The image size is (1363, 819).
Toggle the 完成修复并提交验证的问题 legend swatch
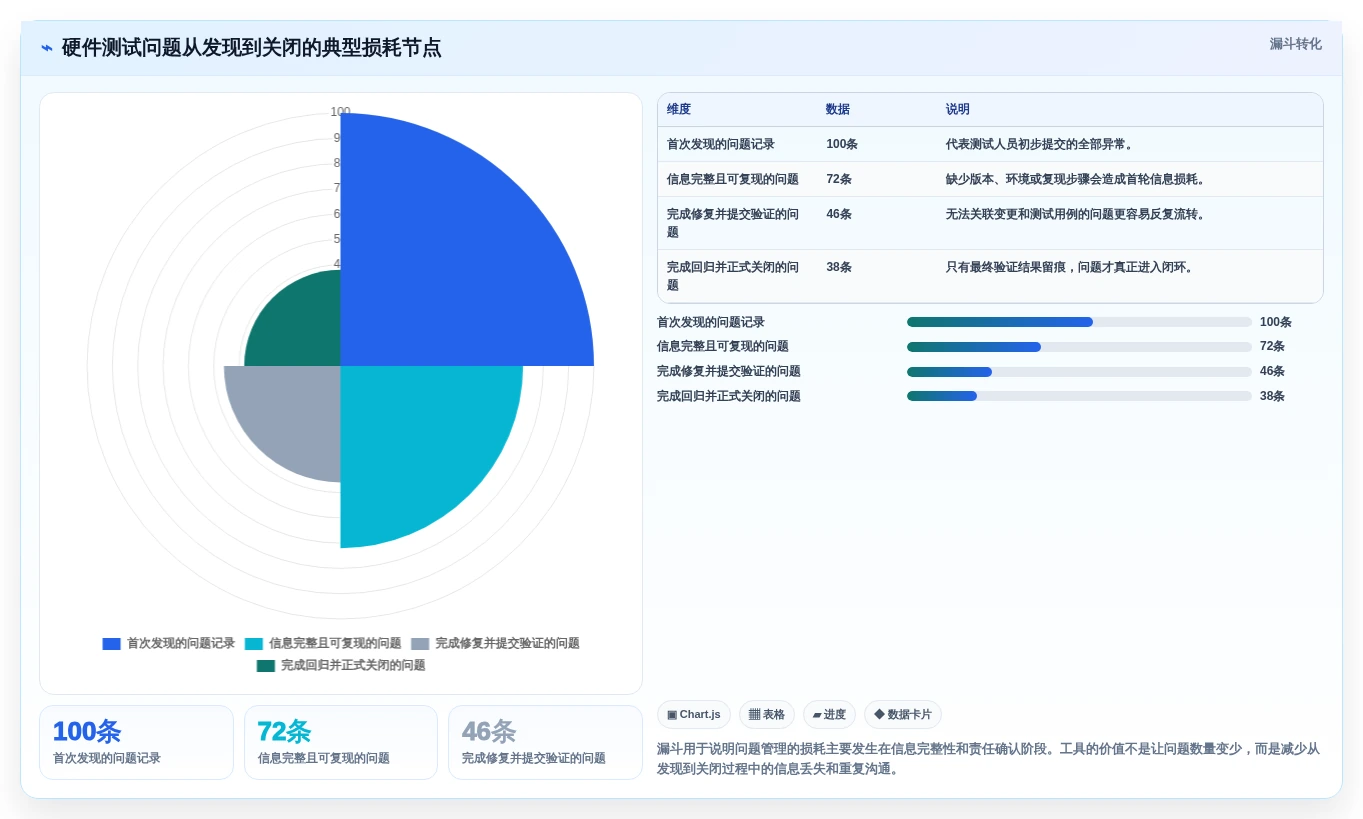[x=420, y=644]
